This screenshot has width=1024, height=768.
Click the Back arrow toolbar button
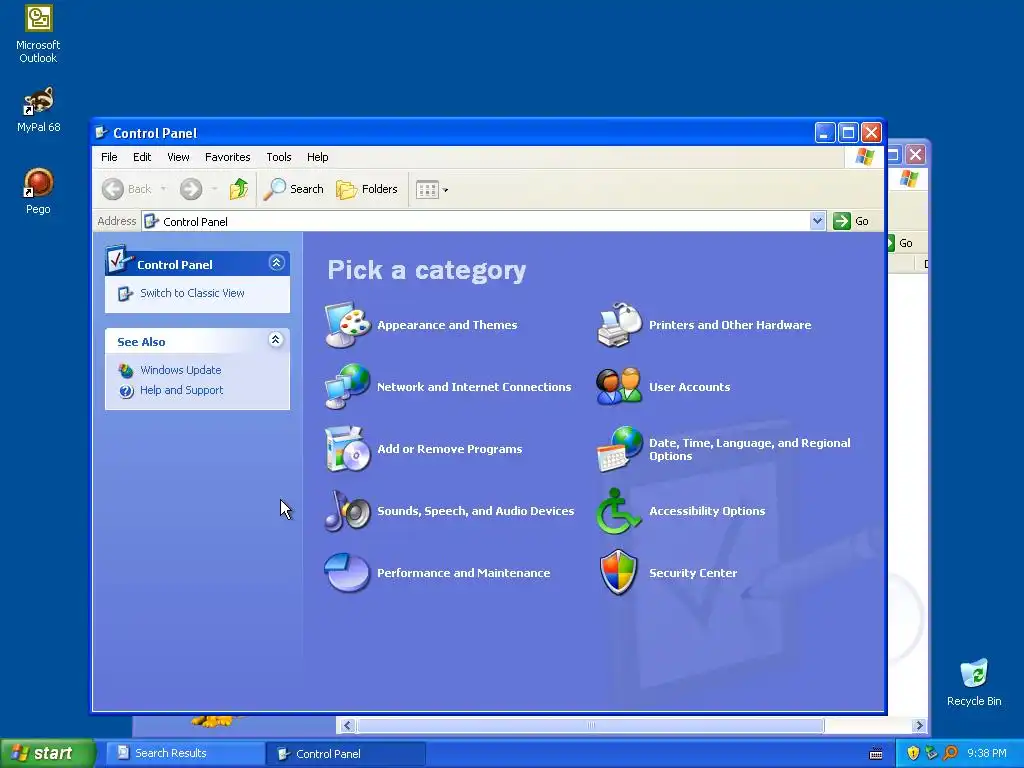[x=127, y=189]
